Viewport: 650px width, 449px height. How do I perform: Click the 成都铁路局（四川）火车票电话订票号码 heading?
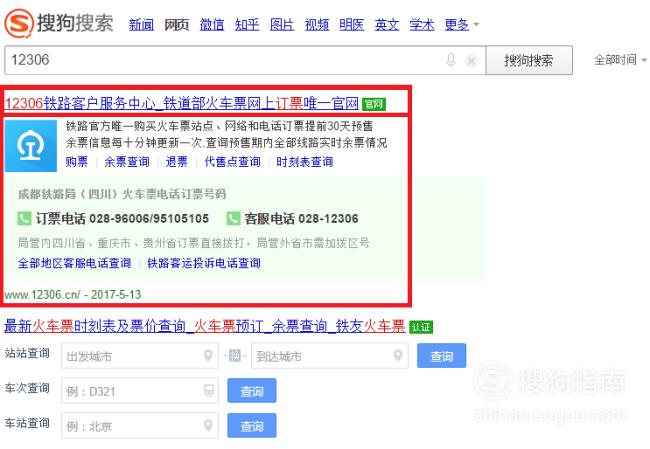click(x=122, y=194)
